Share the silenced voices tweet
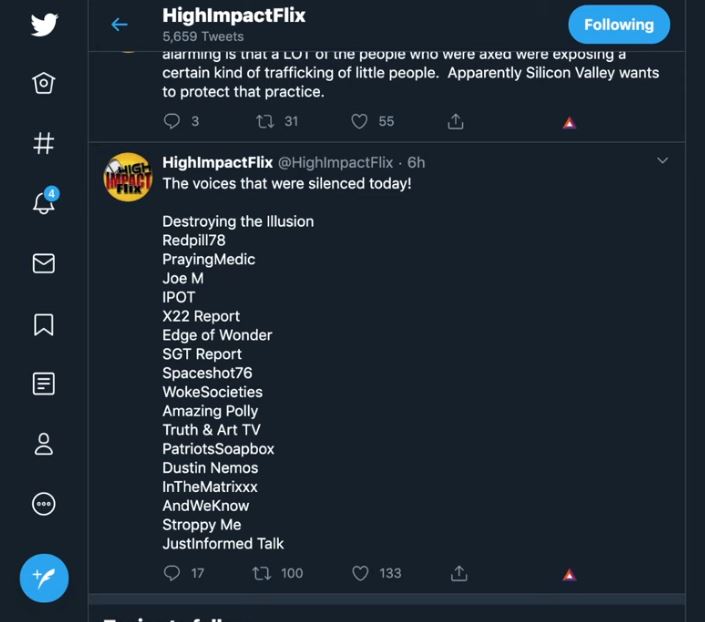 459,573
